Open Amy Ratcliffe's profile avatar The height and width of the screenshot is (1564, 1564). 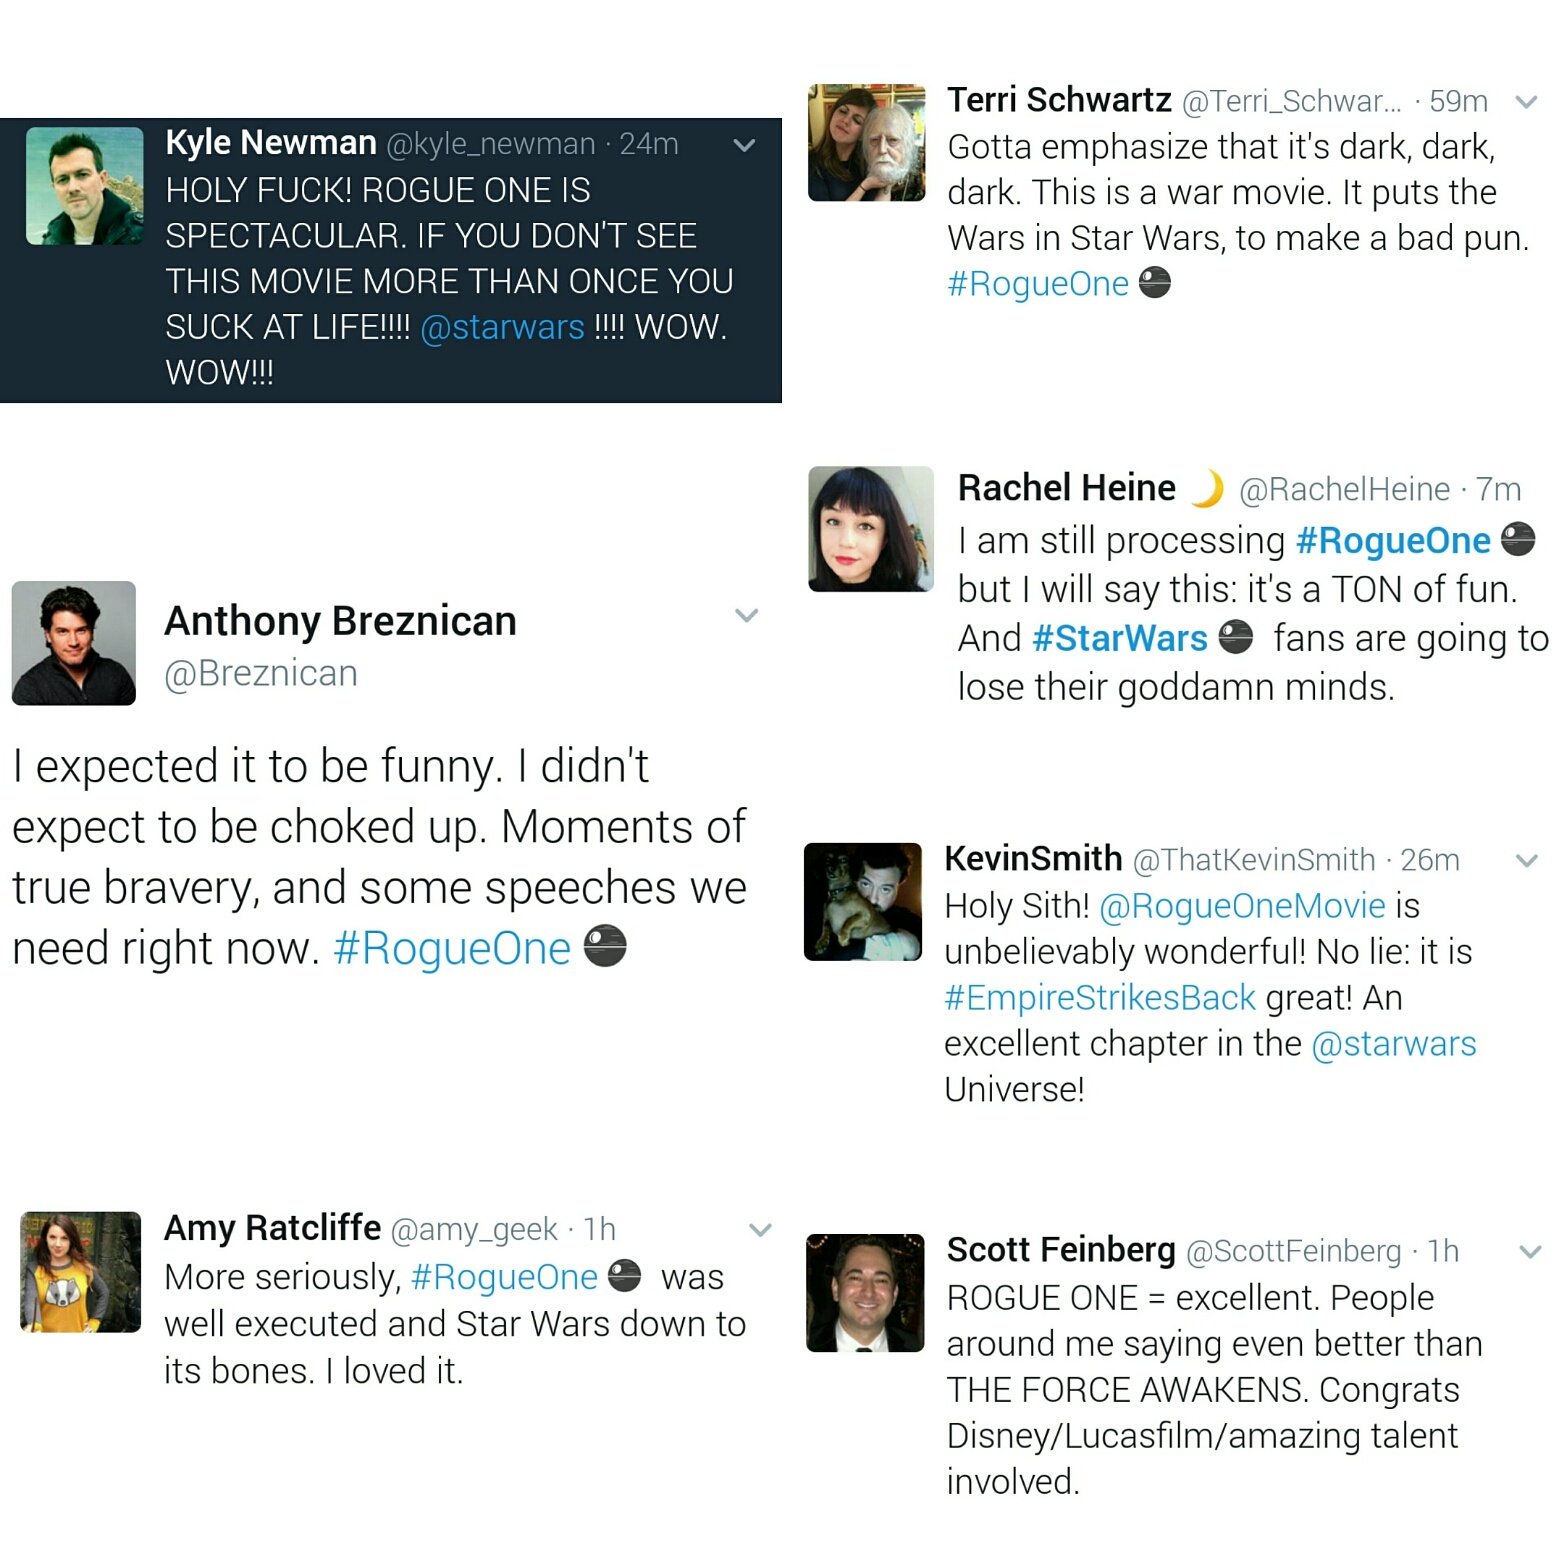81,1272
